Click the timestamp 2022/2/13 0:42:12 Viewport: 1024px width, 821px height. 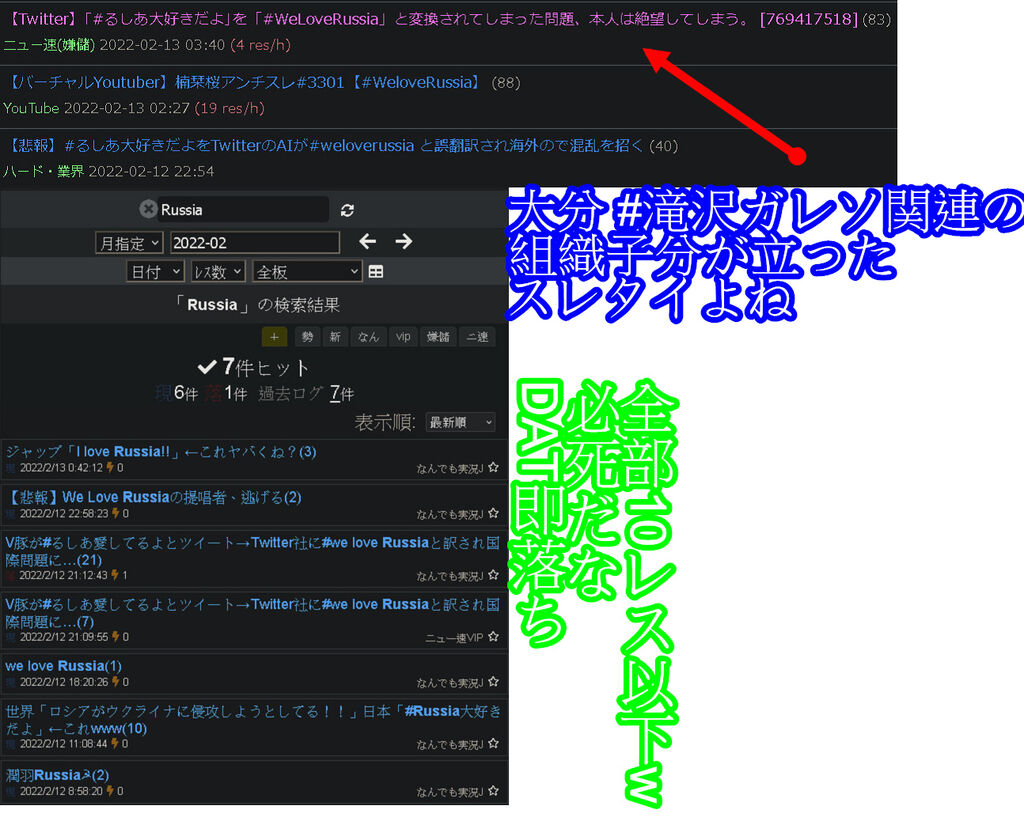(x=61, y=468)
